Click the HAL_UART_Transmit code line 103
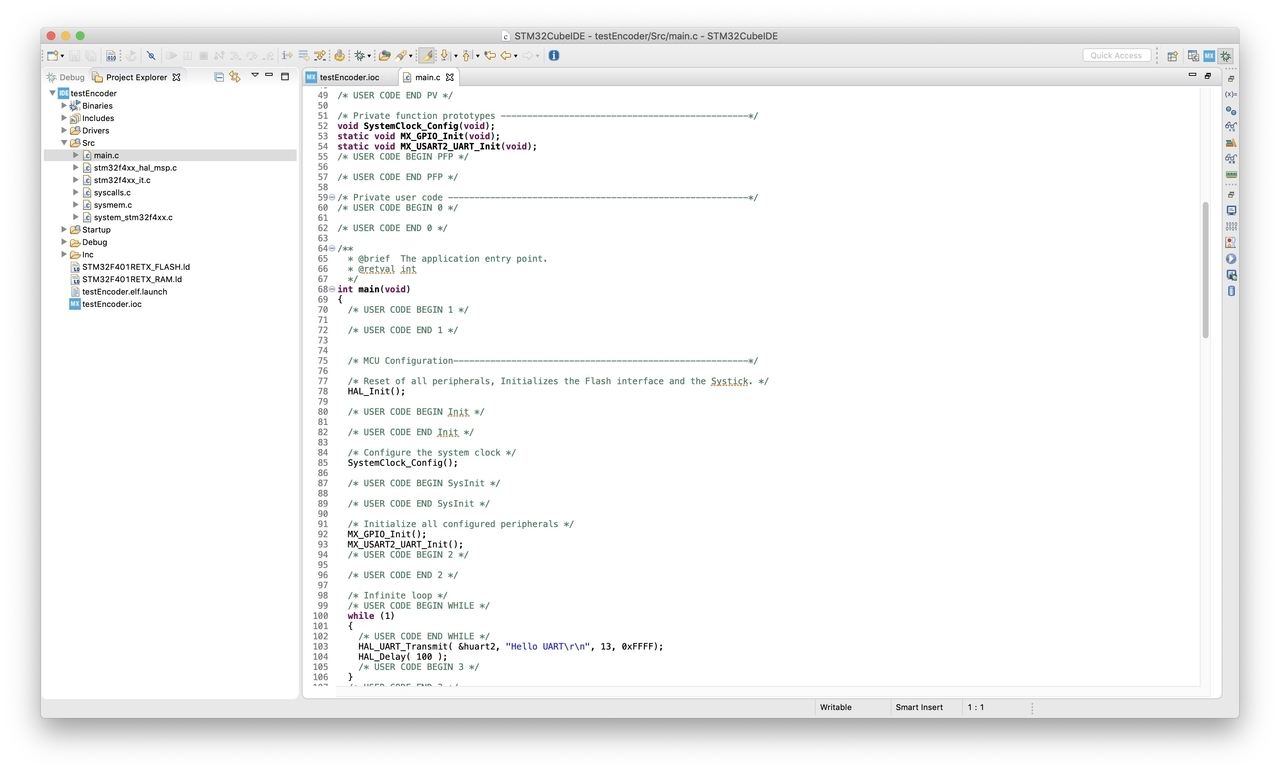The width and height of the screenshot is (1280, 772). pos(510,646)
